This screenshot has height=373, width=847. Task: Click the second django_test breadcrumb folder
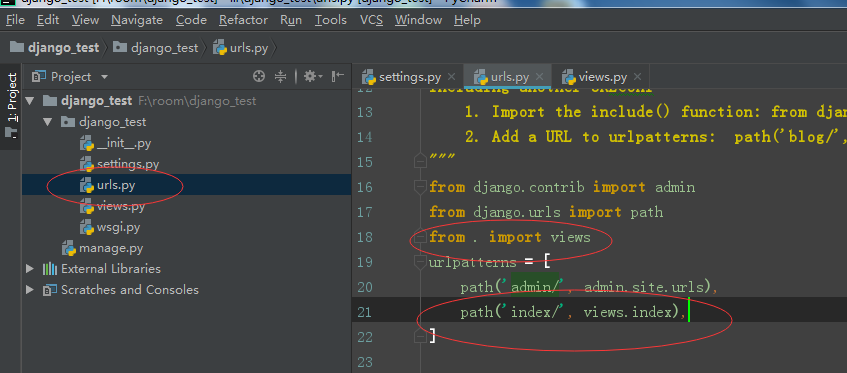(x=156, y=48)
